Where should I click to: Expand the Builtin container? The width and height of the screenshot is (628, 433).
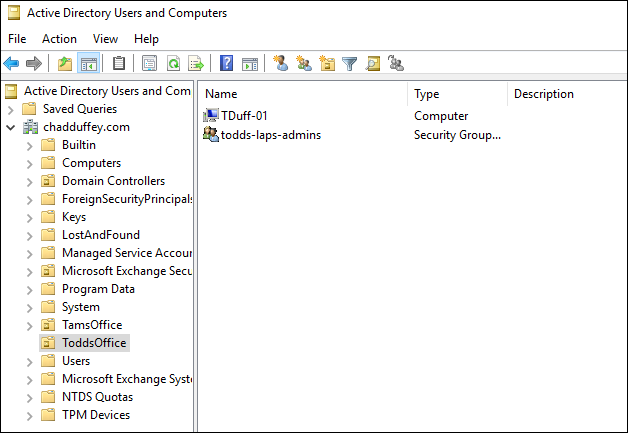coord(30,145)
